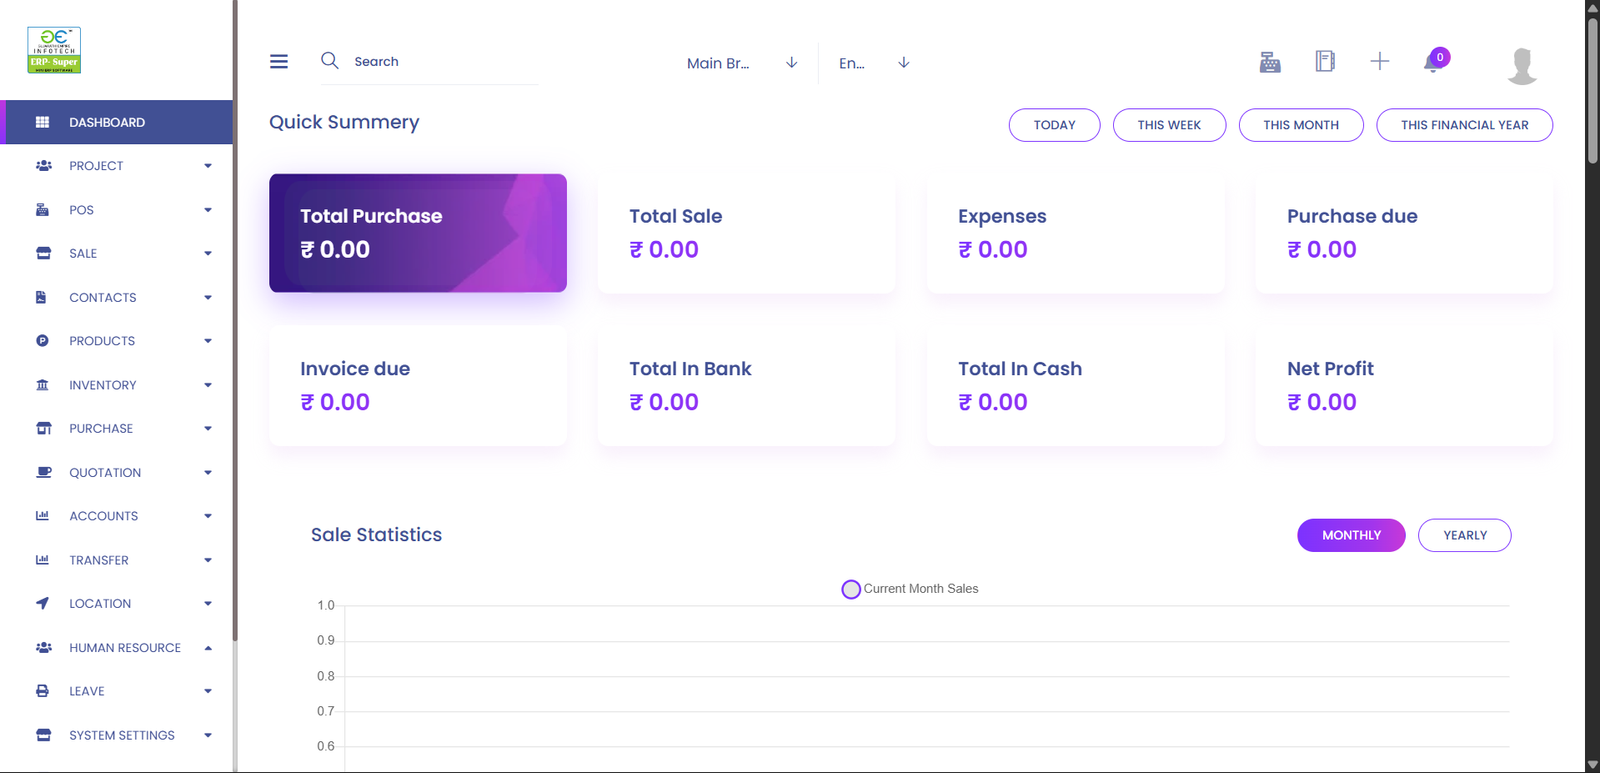Open the notifications bell icon
This screenshot has width=1600, height=773.
point(1434,63)
